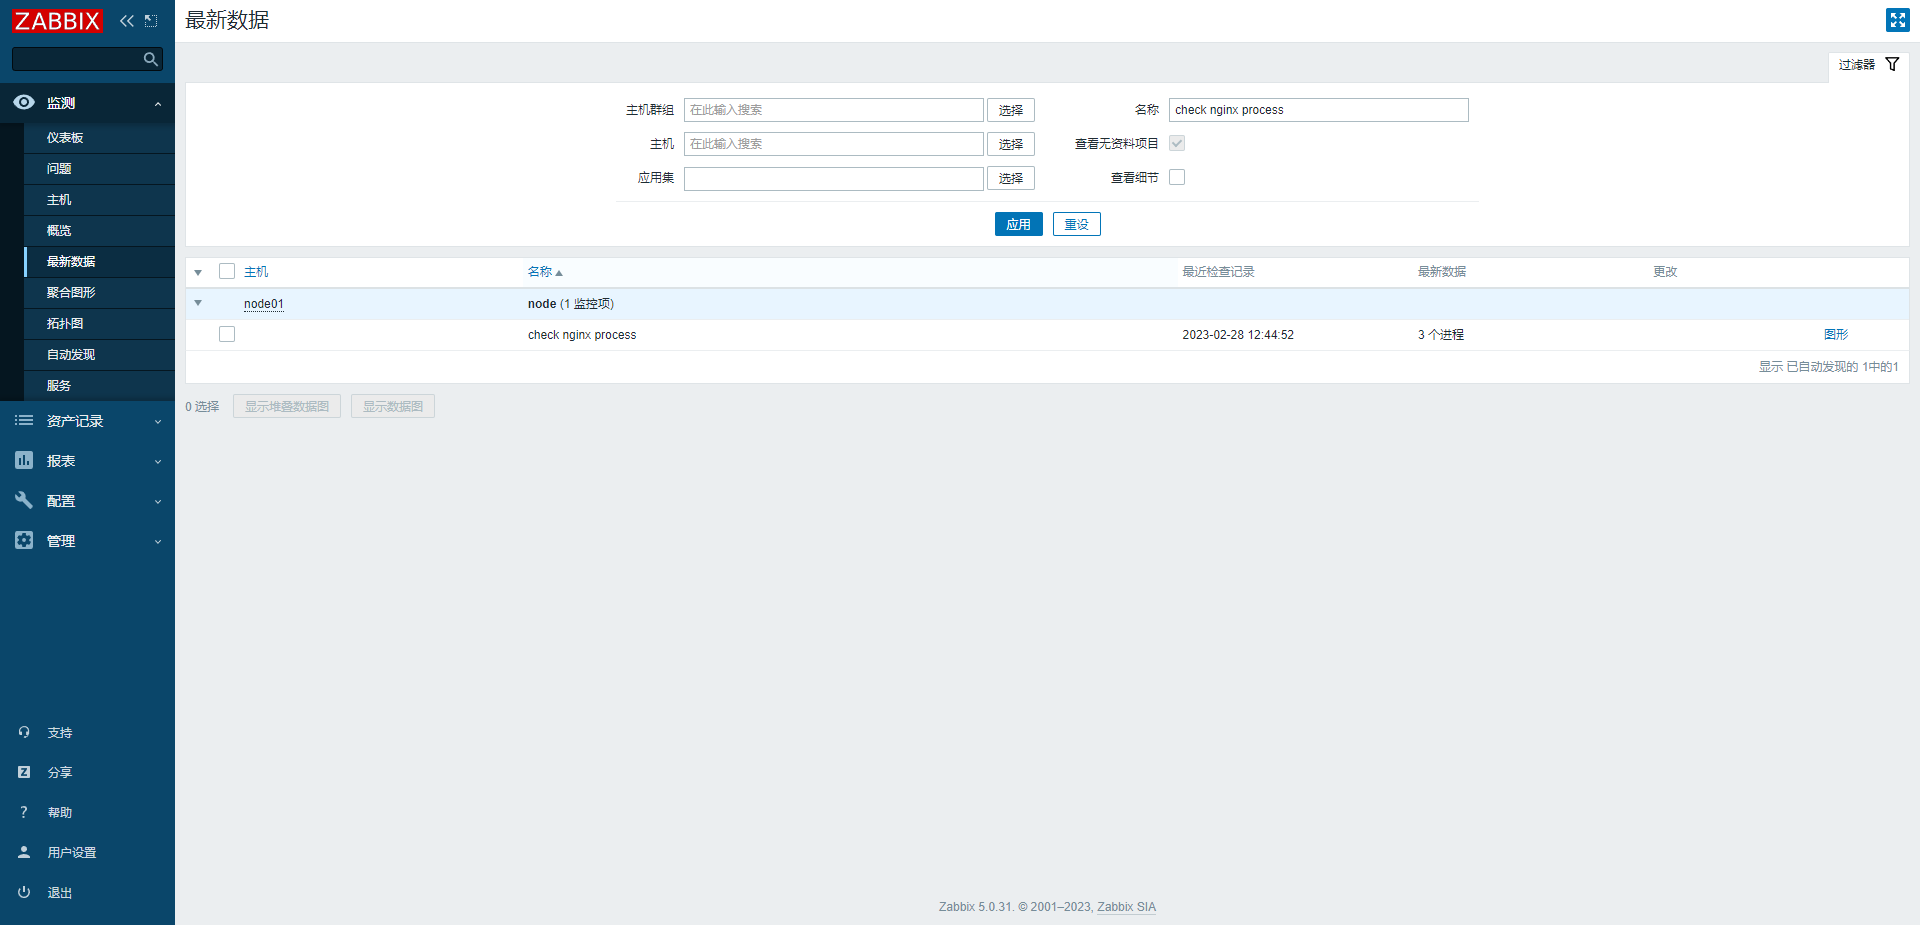Enable the 查看细节 checkbox
1920x925 pixels.
(x=1177, y=177)
